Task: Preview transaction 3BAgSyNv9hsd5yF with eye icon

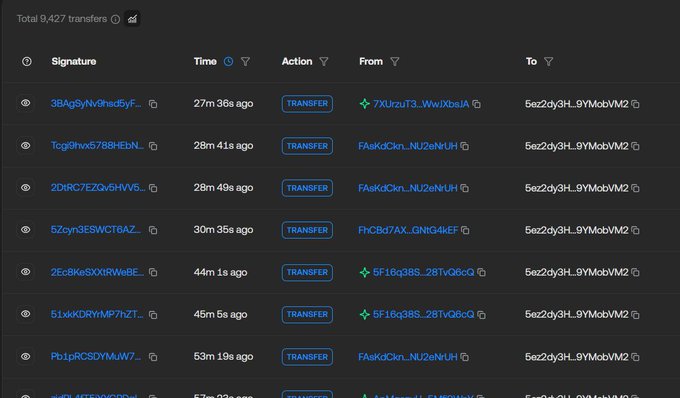Action: click(26, 103)
